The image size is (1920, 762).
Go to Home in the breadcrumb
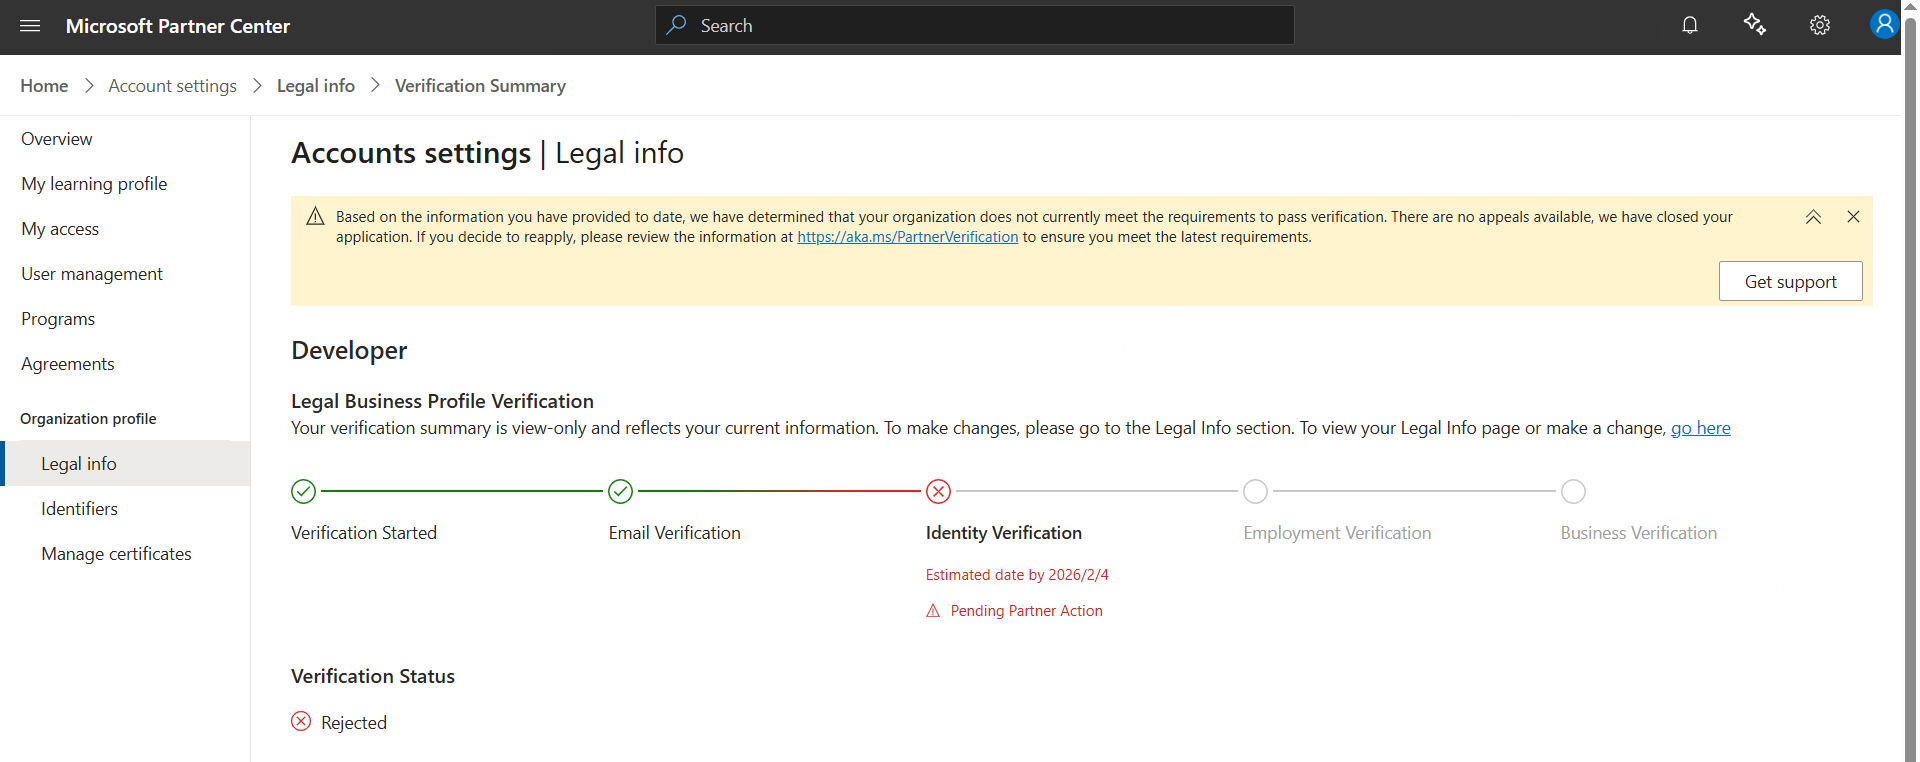[44, 86]
